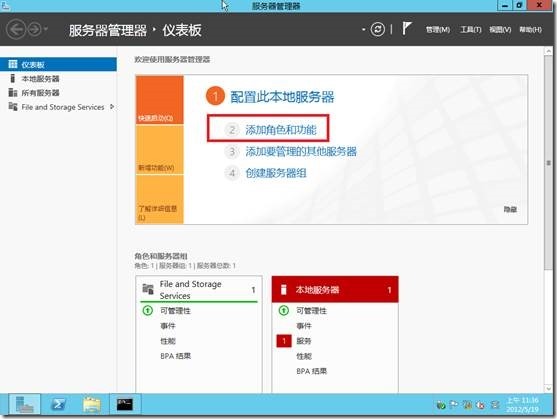
Task: Click green status icon in File Storage tile
Action: [x=147, y=311]
